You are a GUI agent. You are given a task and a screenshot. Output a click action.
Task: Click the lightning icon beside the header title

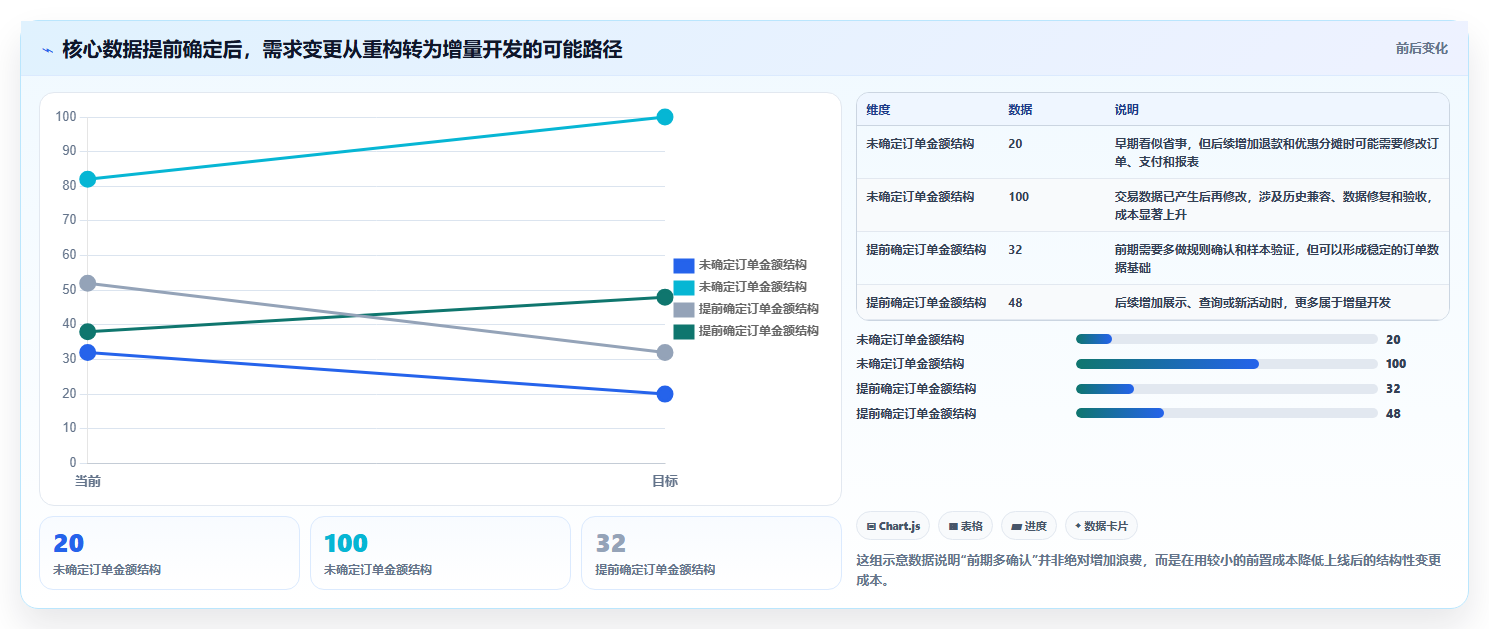click(x=47, y=50)
